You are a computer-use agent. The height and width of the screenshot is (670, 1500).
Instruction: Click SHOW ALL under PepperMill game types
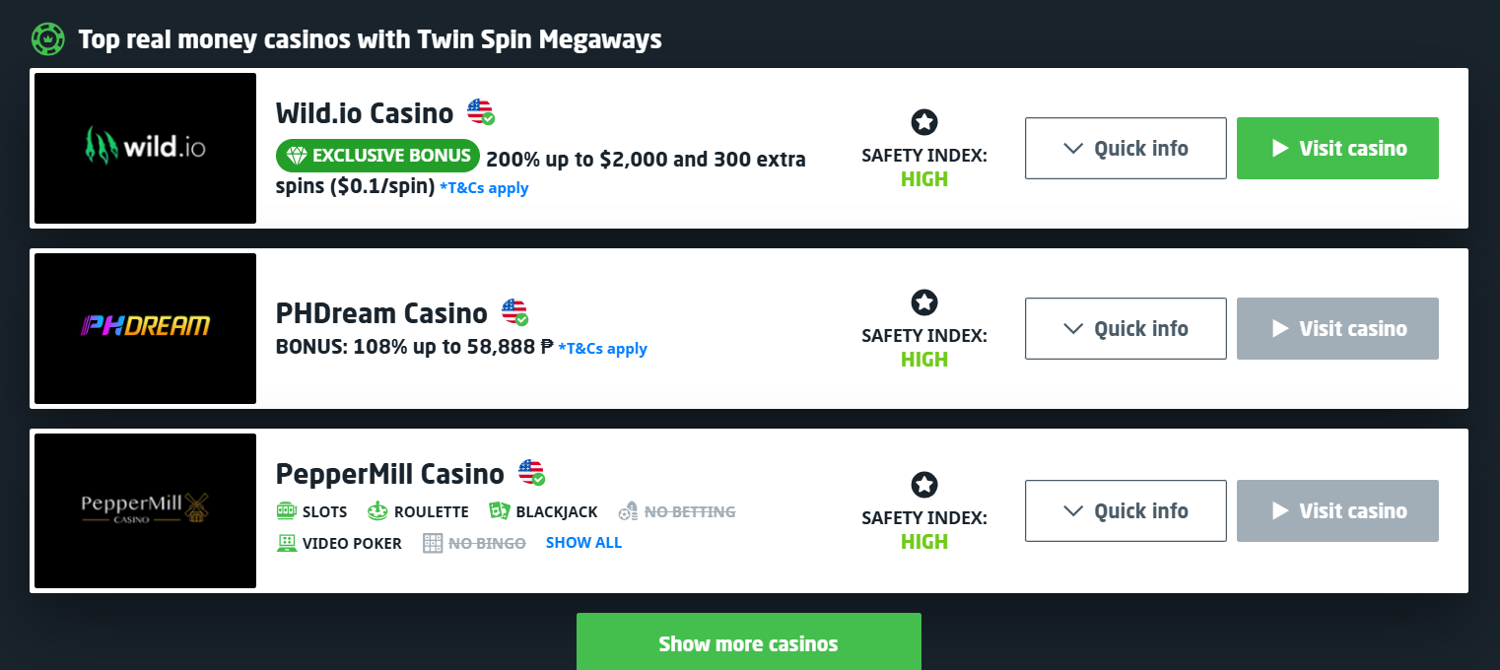pos(583,543)
